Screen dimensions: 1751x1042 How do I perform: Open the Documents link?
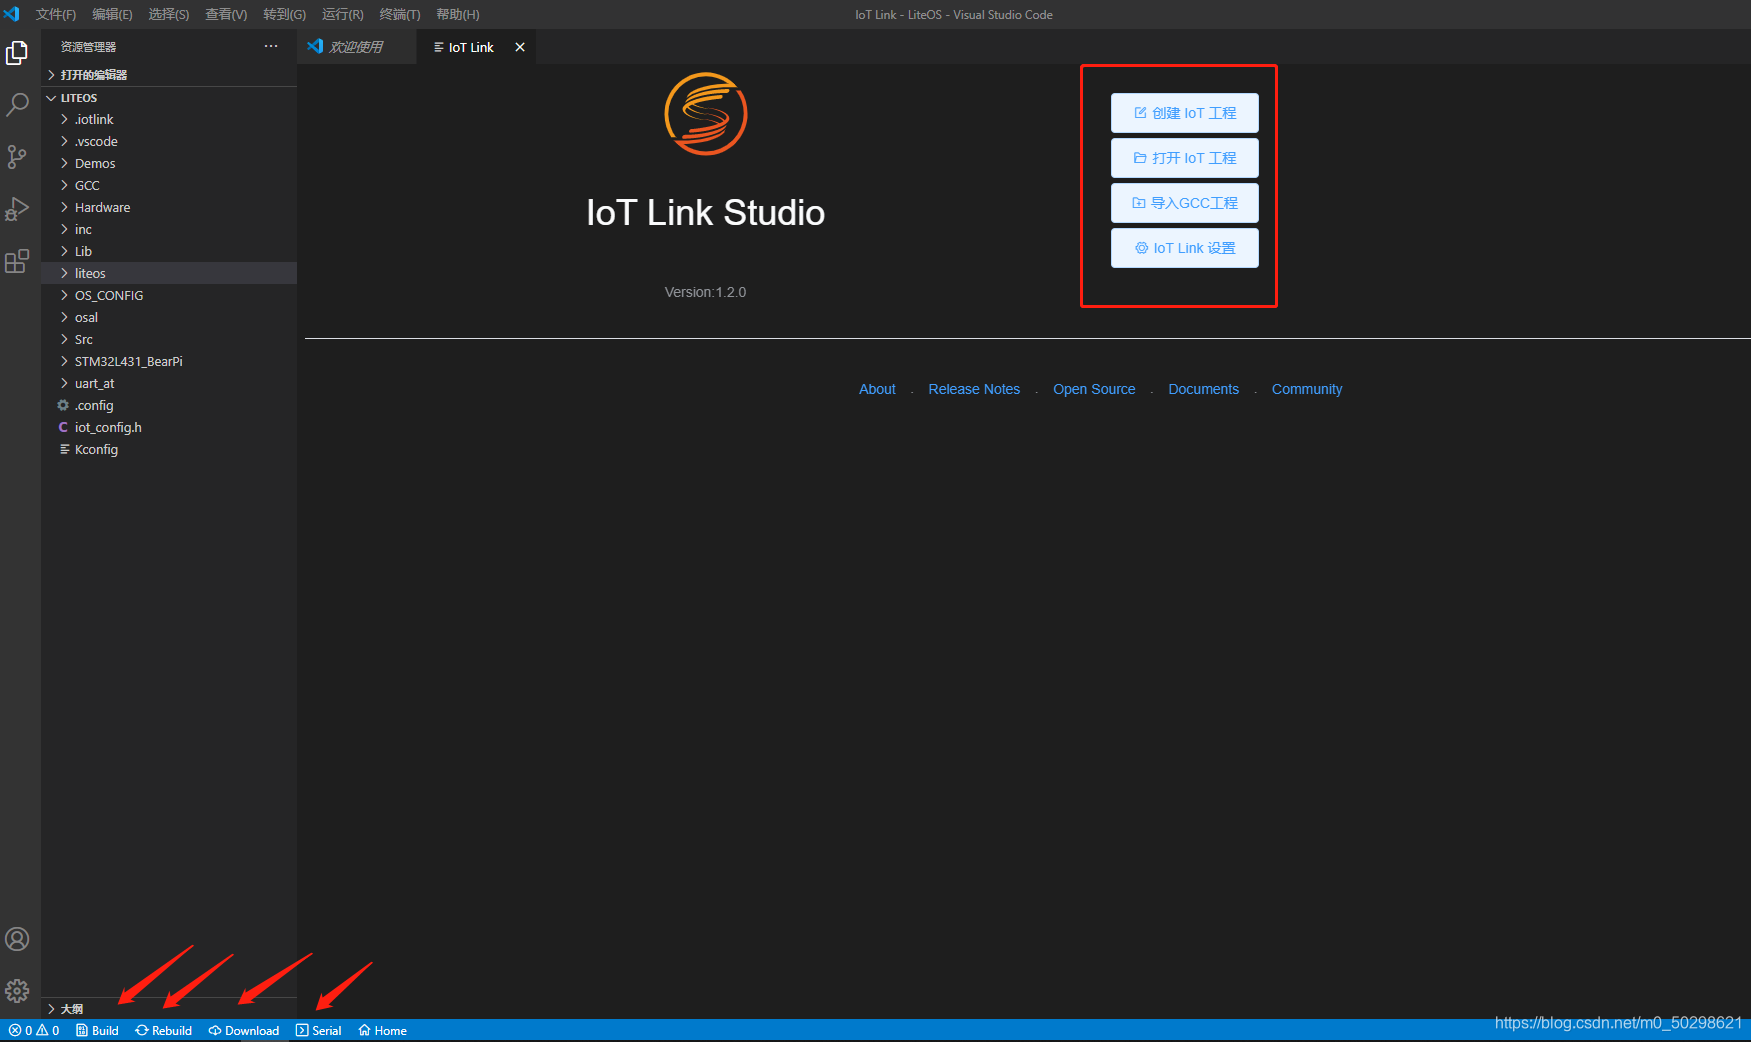tap(1203, 389)
